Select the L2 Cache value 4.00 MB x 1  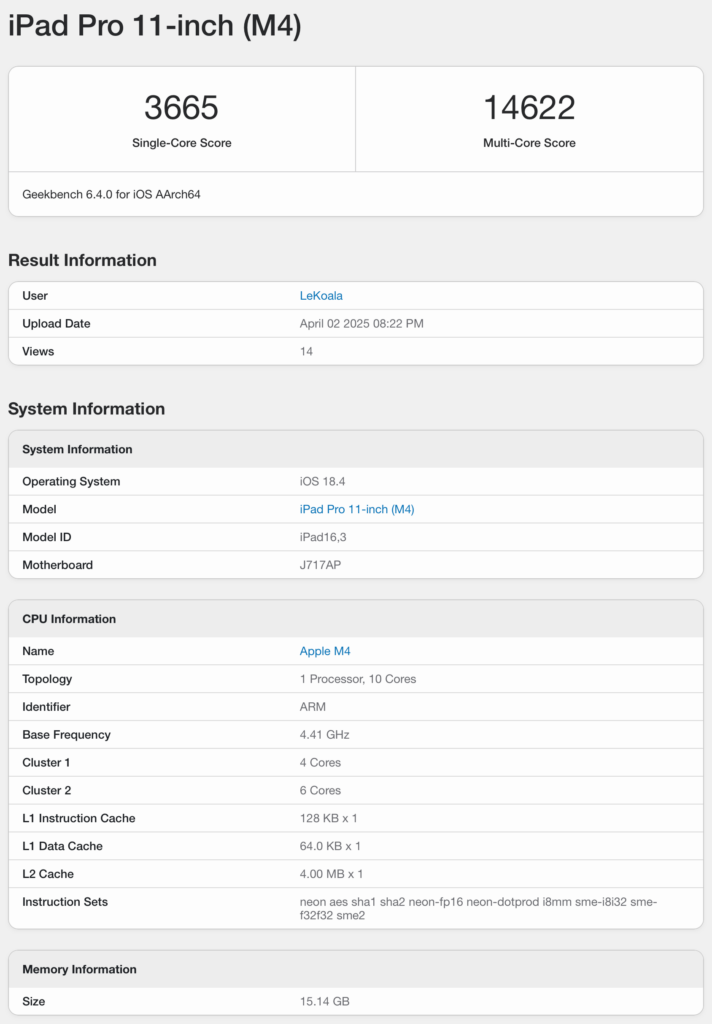tap(331, 874)
